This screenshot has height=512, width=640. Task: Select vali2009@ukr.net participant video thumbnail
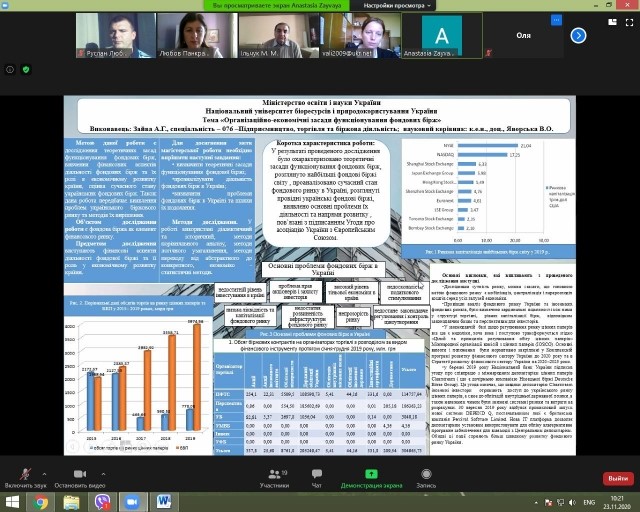point(360,36)
